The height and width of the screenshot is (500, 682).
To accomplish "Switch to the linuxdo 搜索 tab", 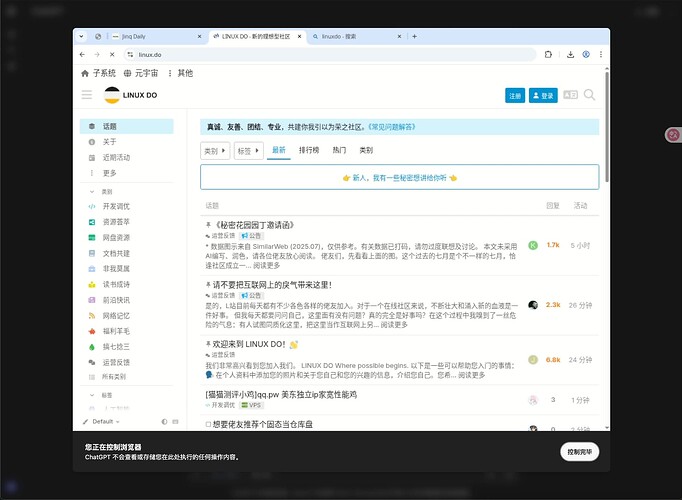I will pyautogui.click(x=357, y=37).
